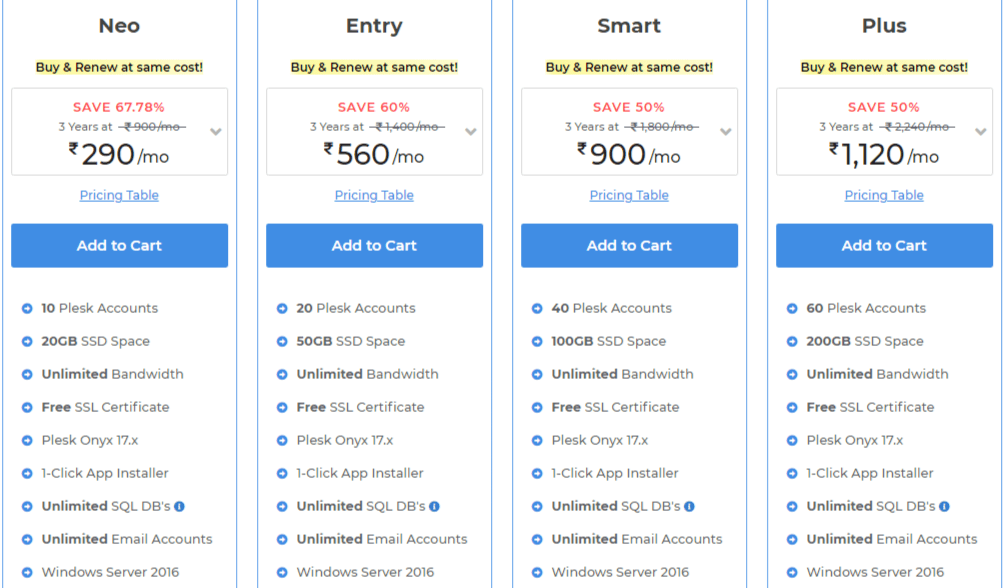This screenshot has height=588, width=1003.
Task: Open the Entry Pricing Table link
Action: tap(374, 195)
